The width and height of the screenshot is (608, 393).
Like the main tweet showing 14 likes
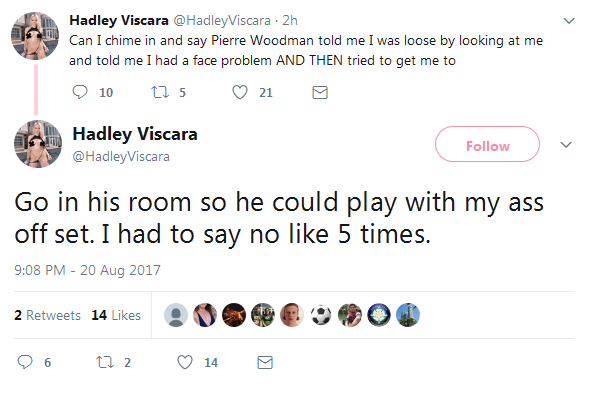(x=185, y=362)
